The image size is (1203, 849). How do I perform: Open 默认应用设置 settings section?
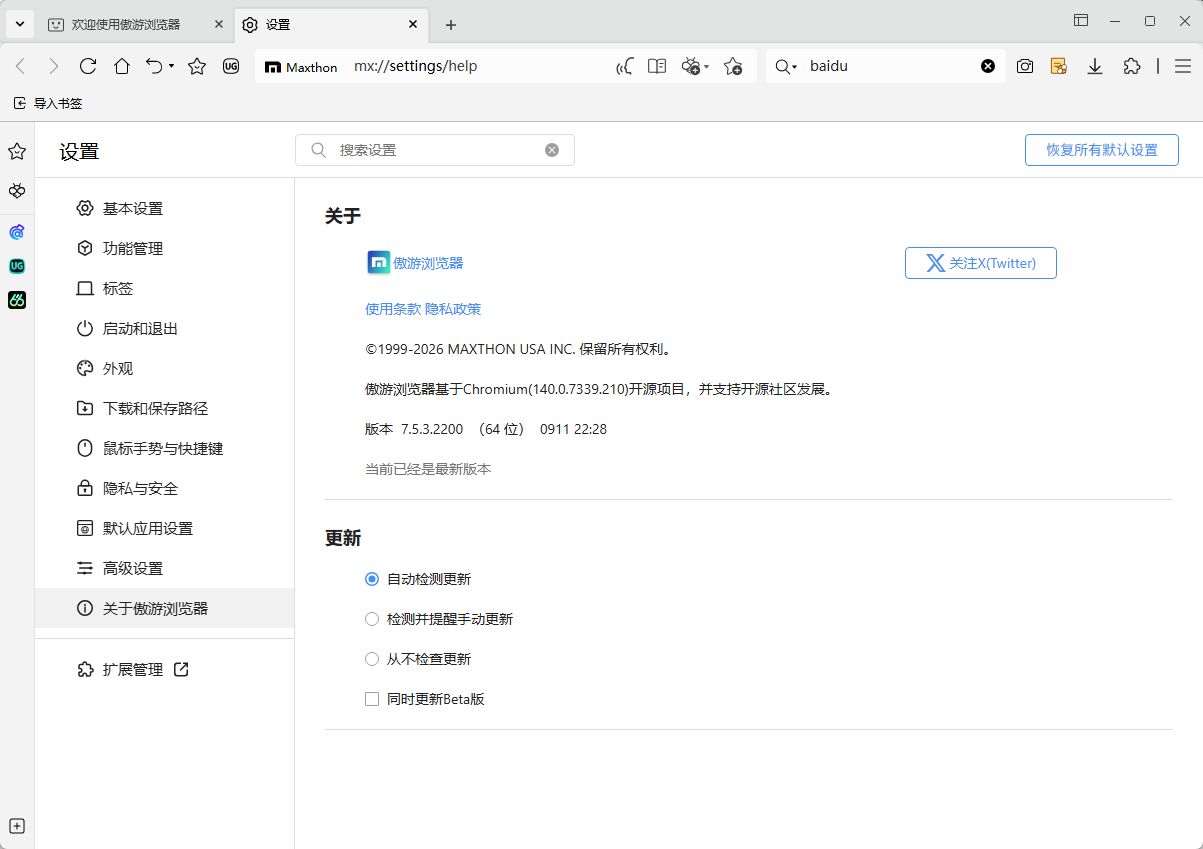click(x=164, y=528)
